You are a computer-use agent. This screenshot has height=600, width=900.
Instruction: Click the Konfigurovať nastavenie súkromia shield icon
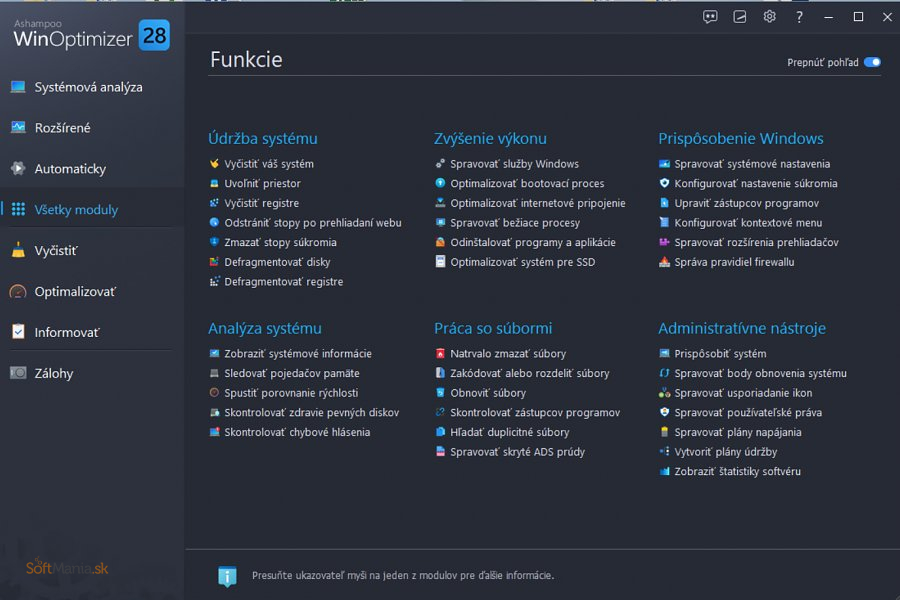click(664, 183)
